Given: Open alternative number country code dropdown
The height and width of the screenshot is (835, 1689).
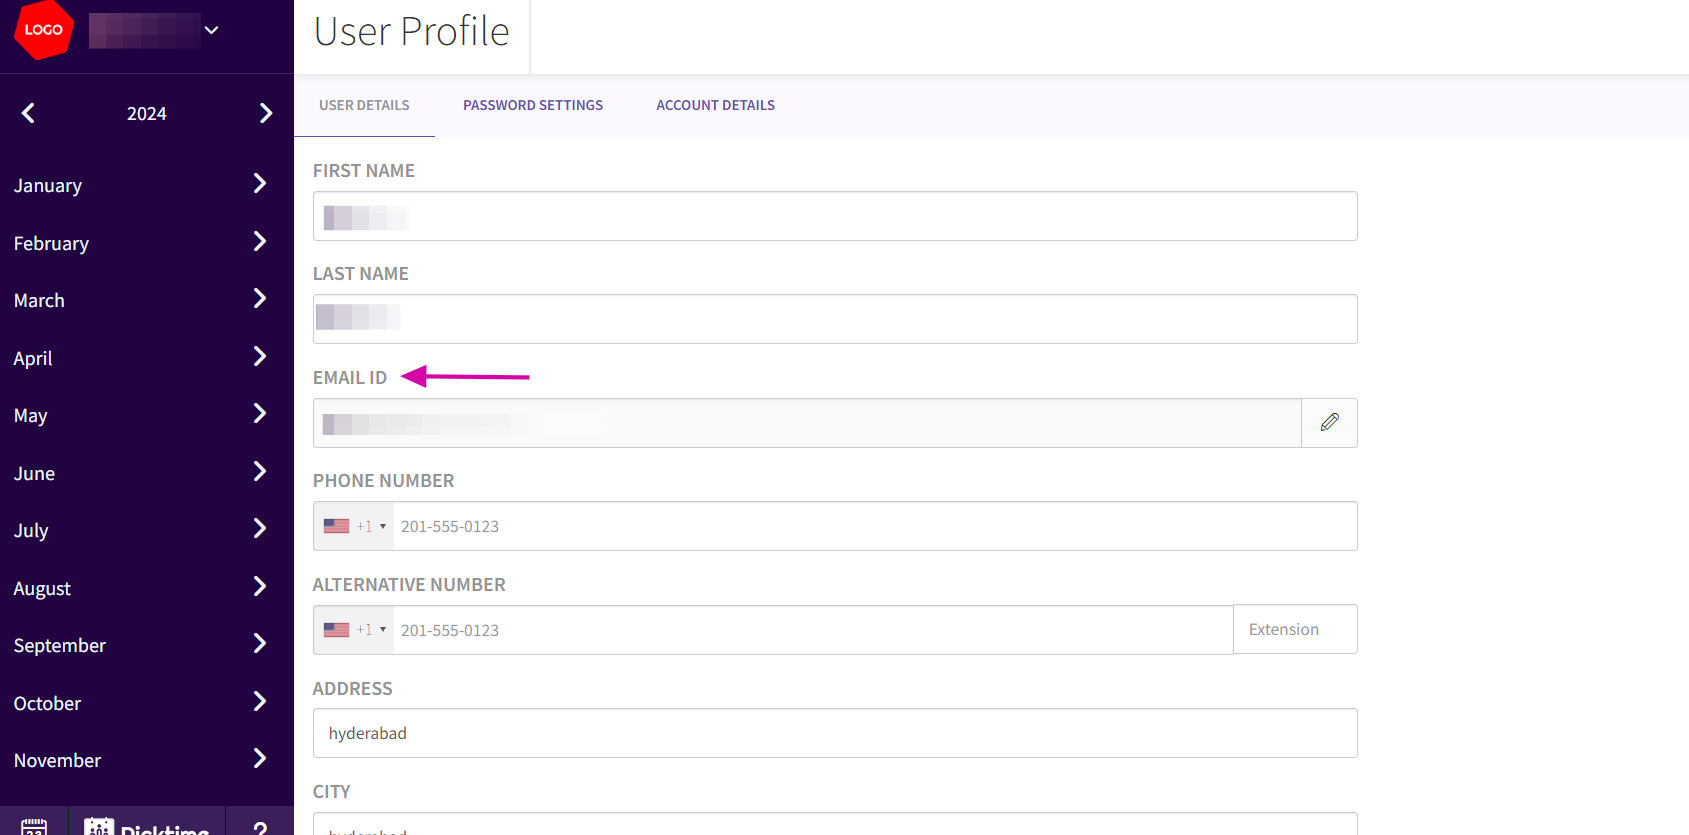Looking at the screenshot, I should 355,630.
